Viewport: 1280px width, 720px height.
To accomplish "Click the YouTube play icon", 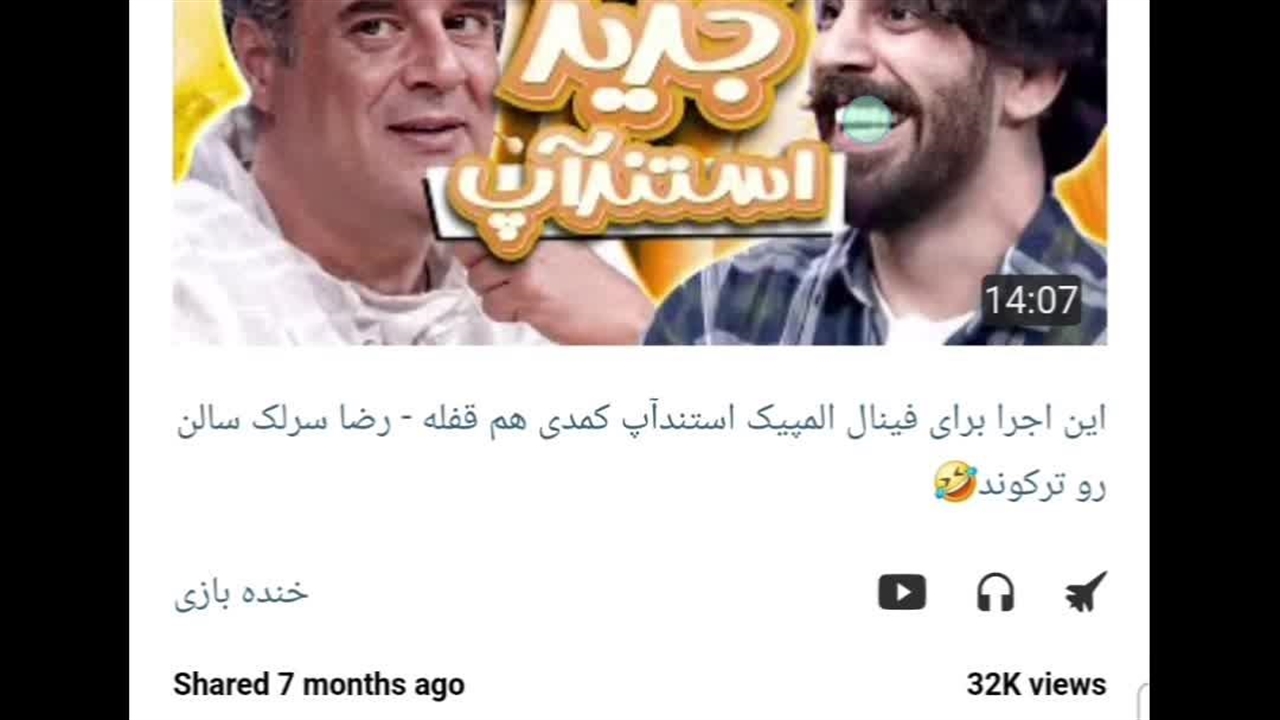I will click(x=902, y=592).
